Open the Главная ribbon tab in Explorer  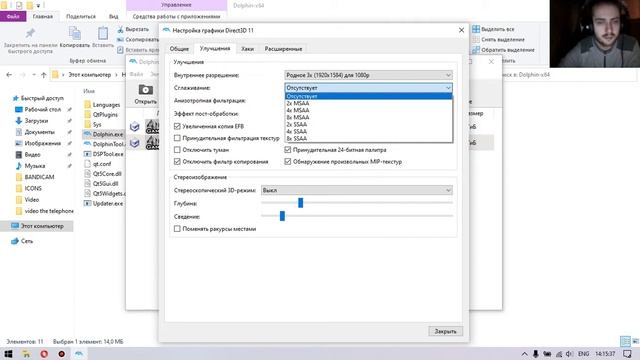pos(42,16)
